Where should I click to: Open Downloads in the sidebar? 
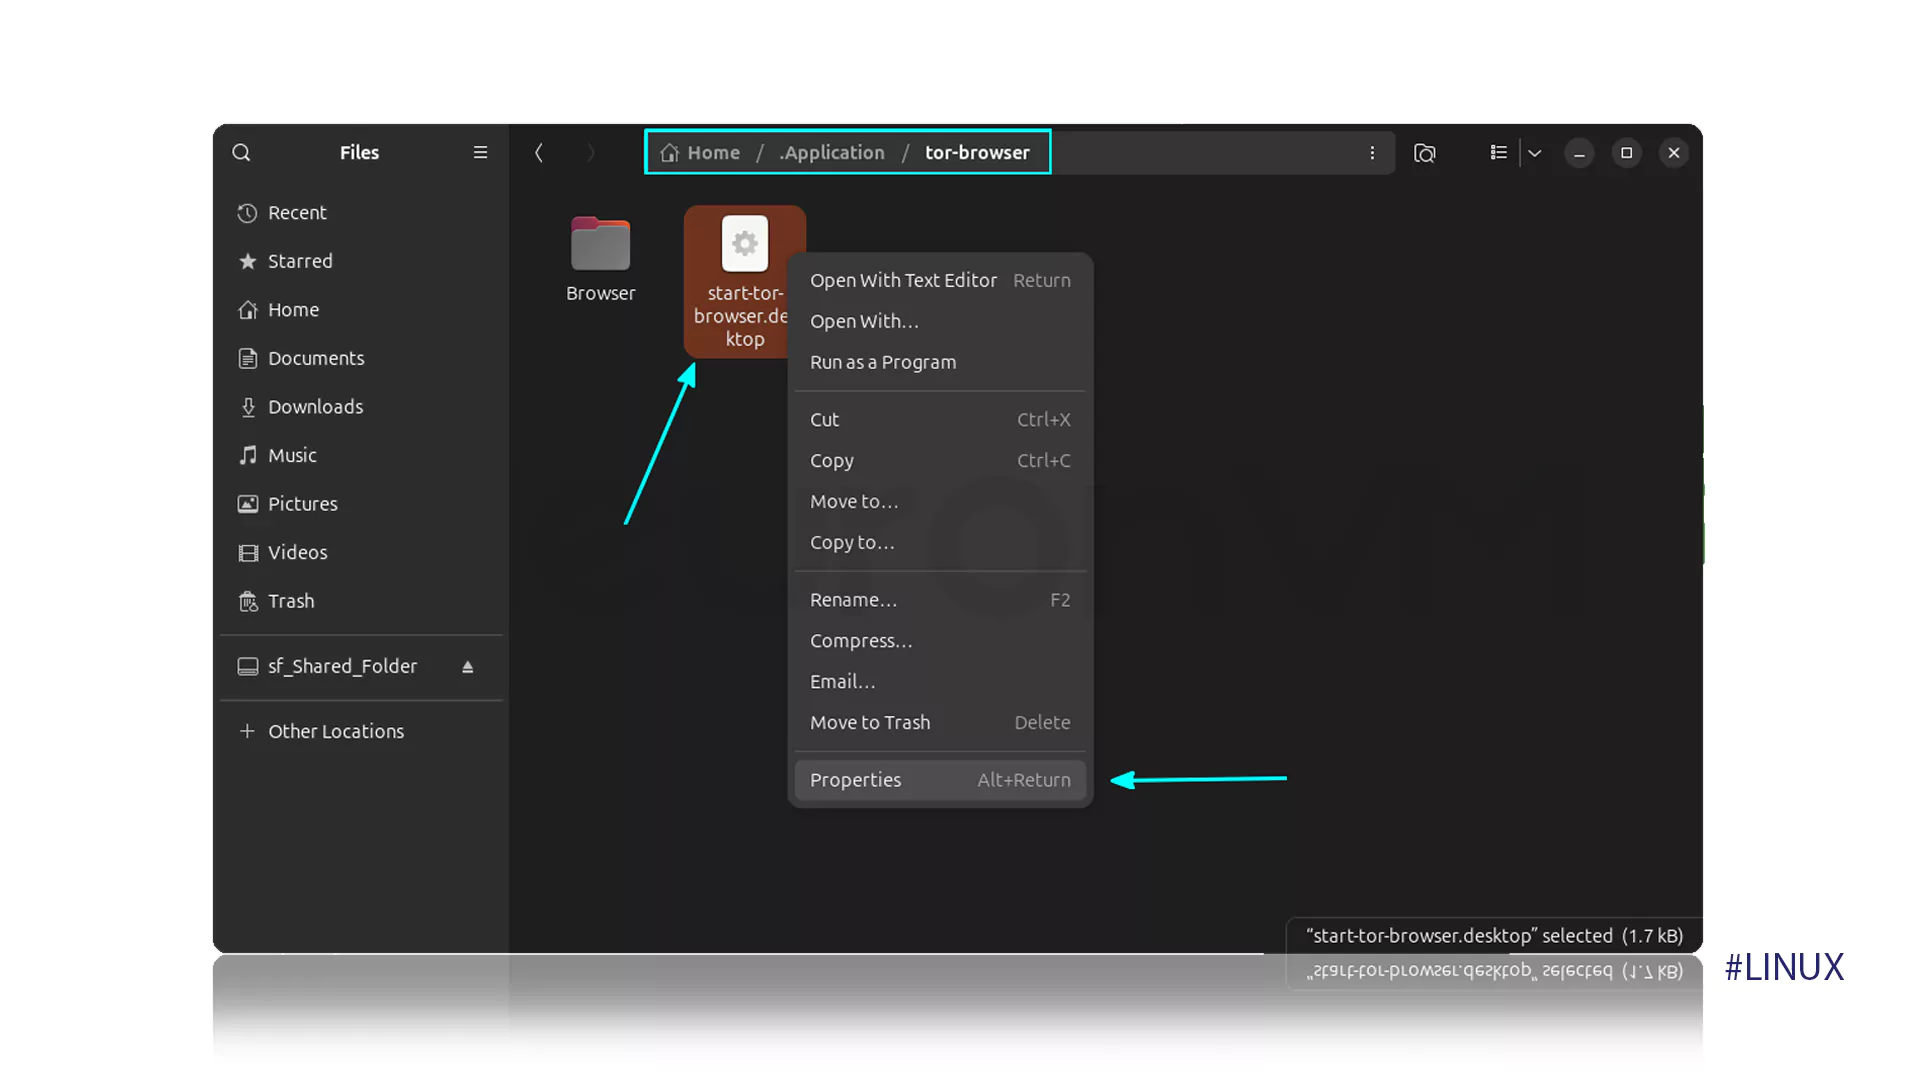click(361, 407)
